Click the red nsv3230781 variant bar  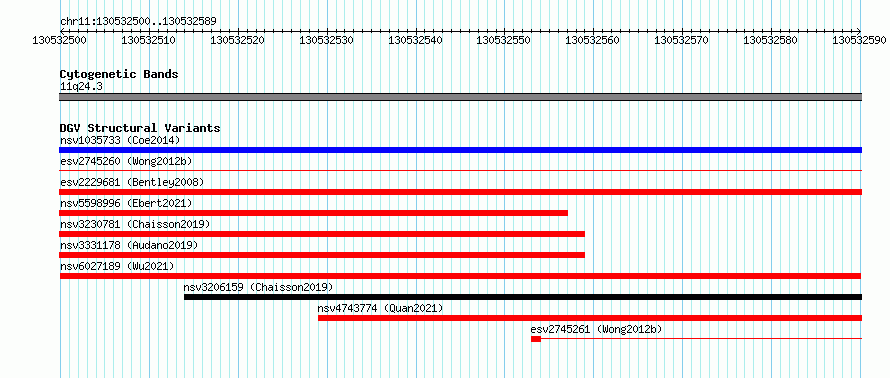pyautogui.click(x=322, y=234)
